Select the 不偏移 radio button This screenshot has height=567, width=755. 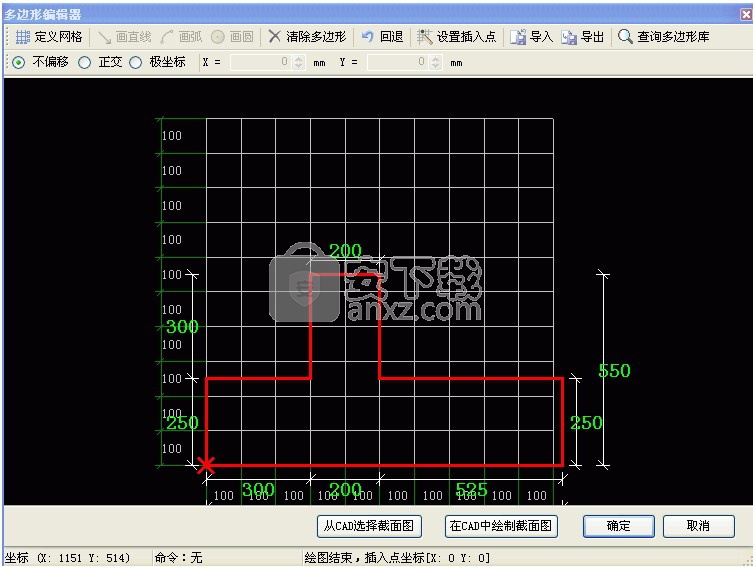[x=18, y=63]
